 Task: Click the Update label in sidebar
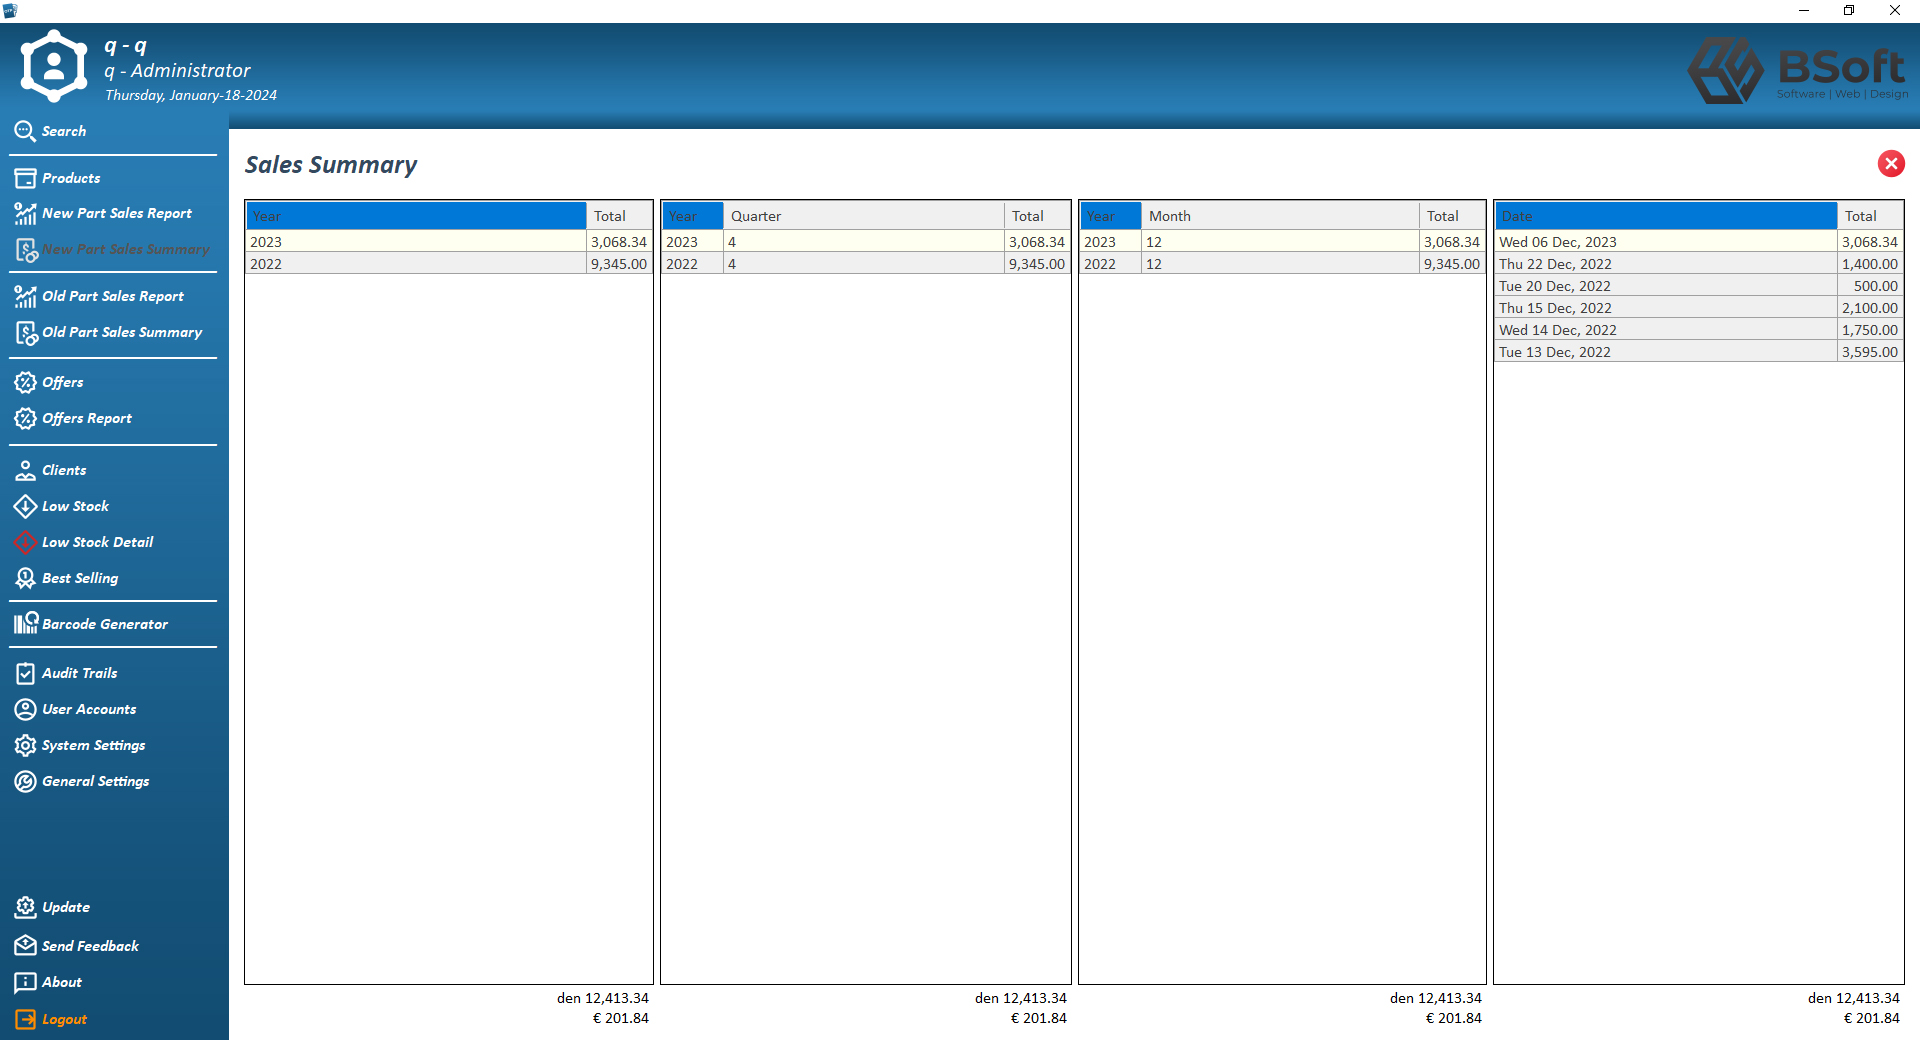[66, 907]
